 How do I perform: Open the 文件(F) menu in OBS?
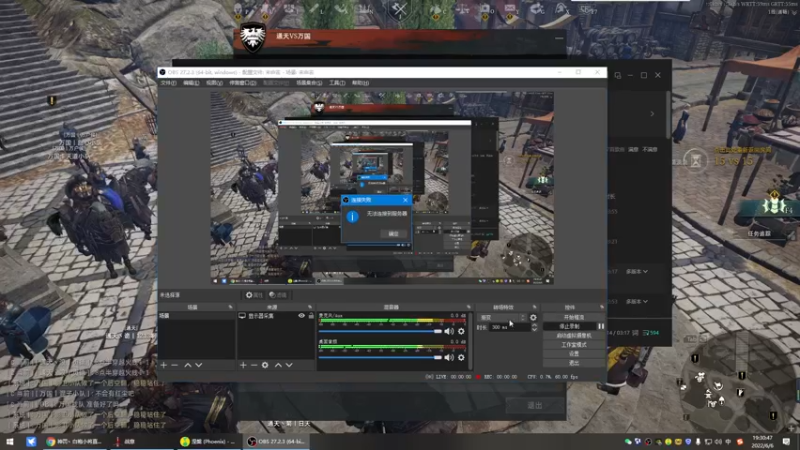pyautogui.click(x=168, y=83)
